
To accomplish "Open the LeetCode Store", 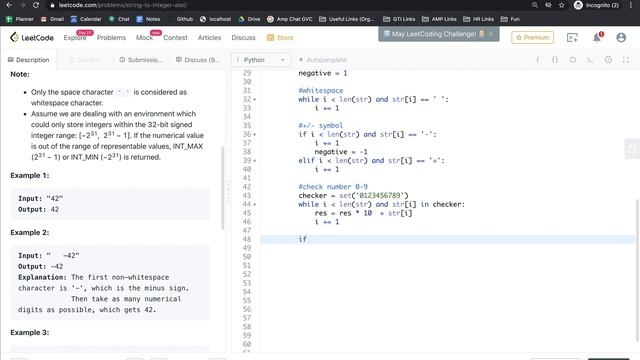I will (280, 38).
